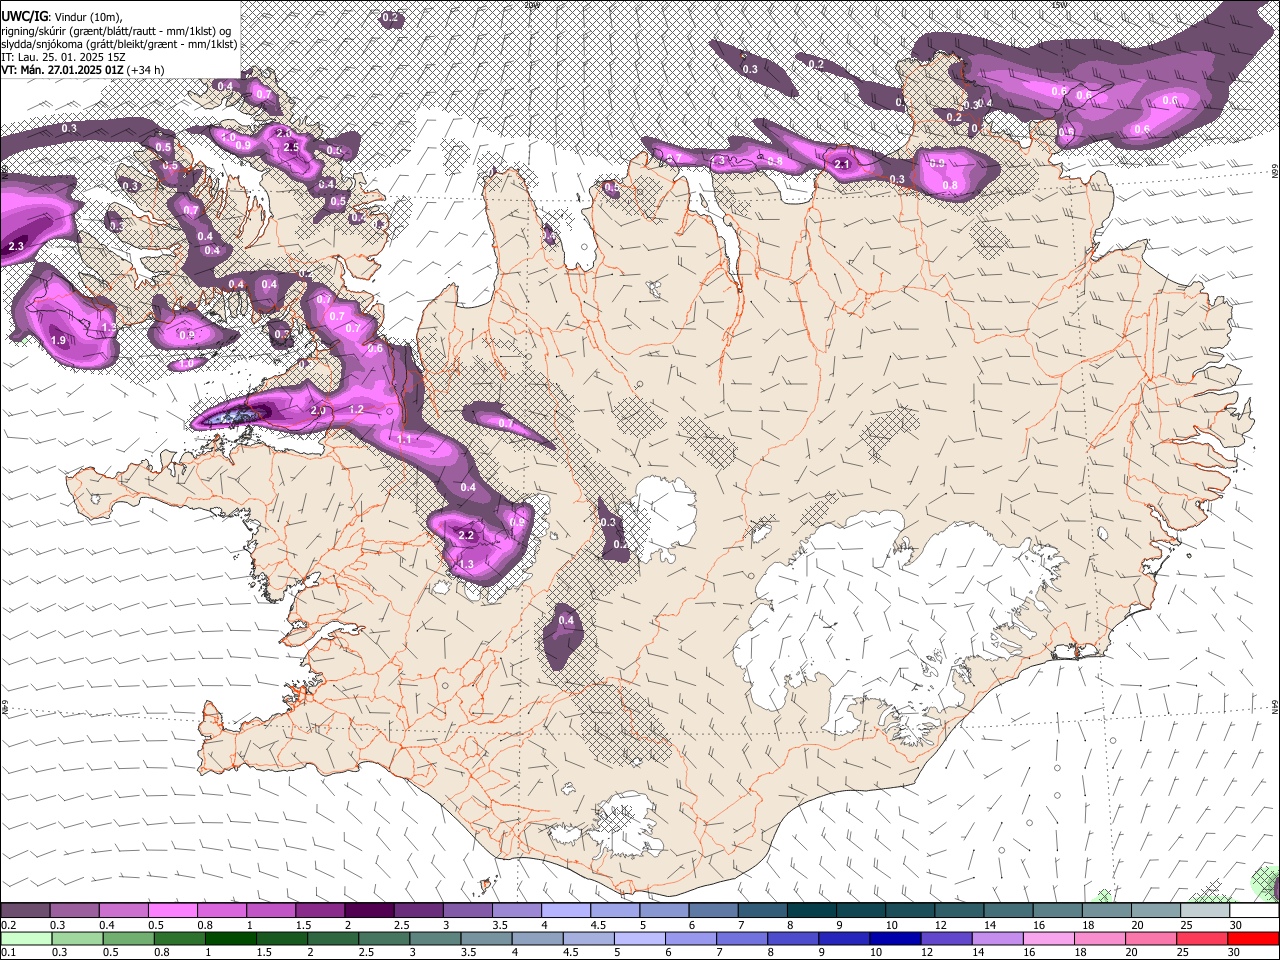This screenshot has height=960, width=1280.
Task: Click the 'IT: Lau. 25. 01. 2025 15Z' line
Action: (63, 57)
